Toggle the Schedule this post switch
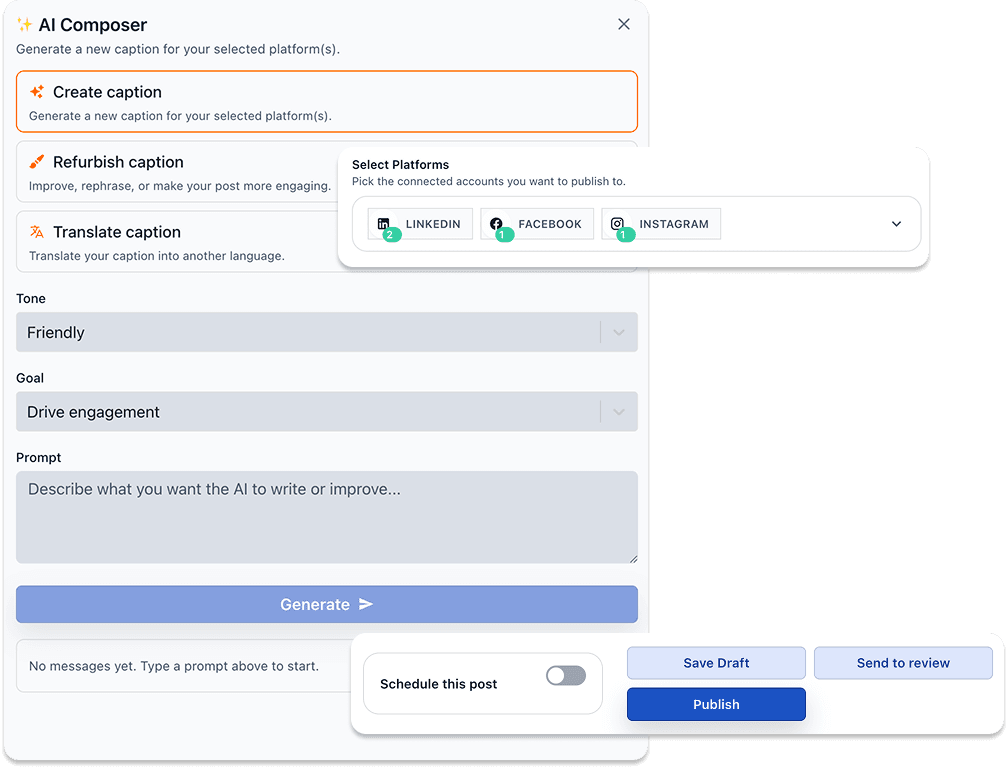The image size is (1008, 768). [565, 676]
